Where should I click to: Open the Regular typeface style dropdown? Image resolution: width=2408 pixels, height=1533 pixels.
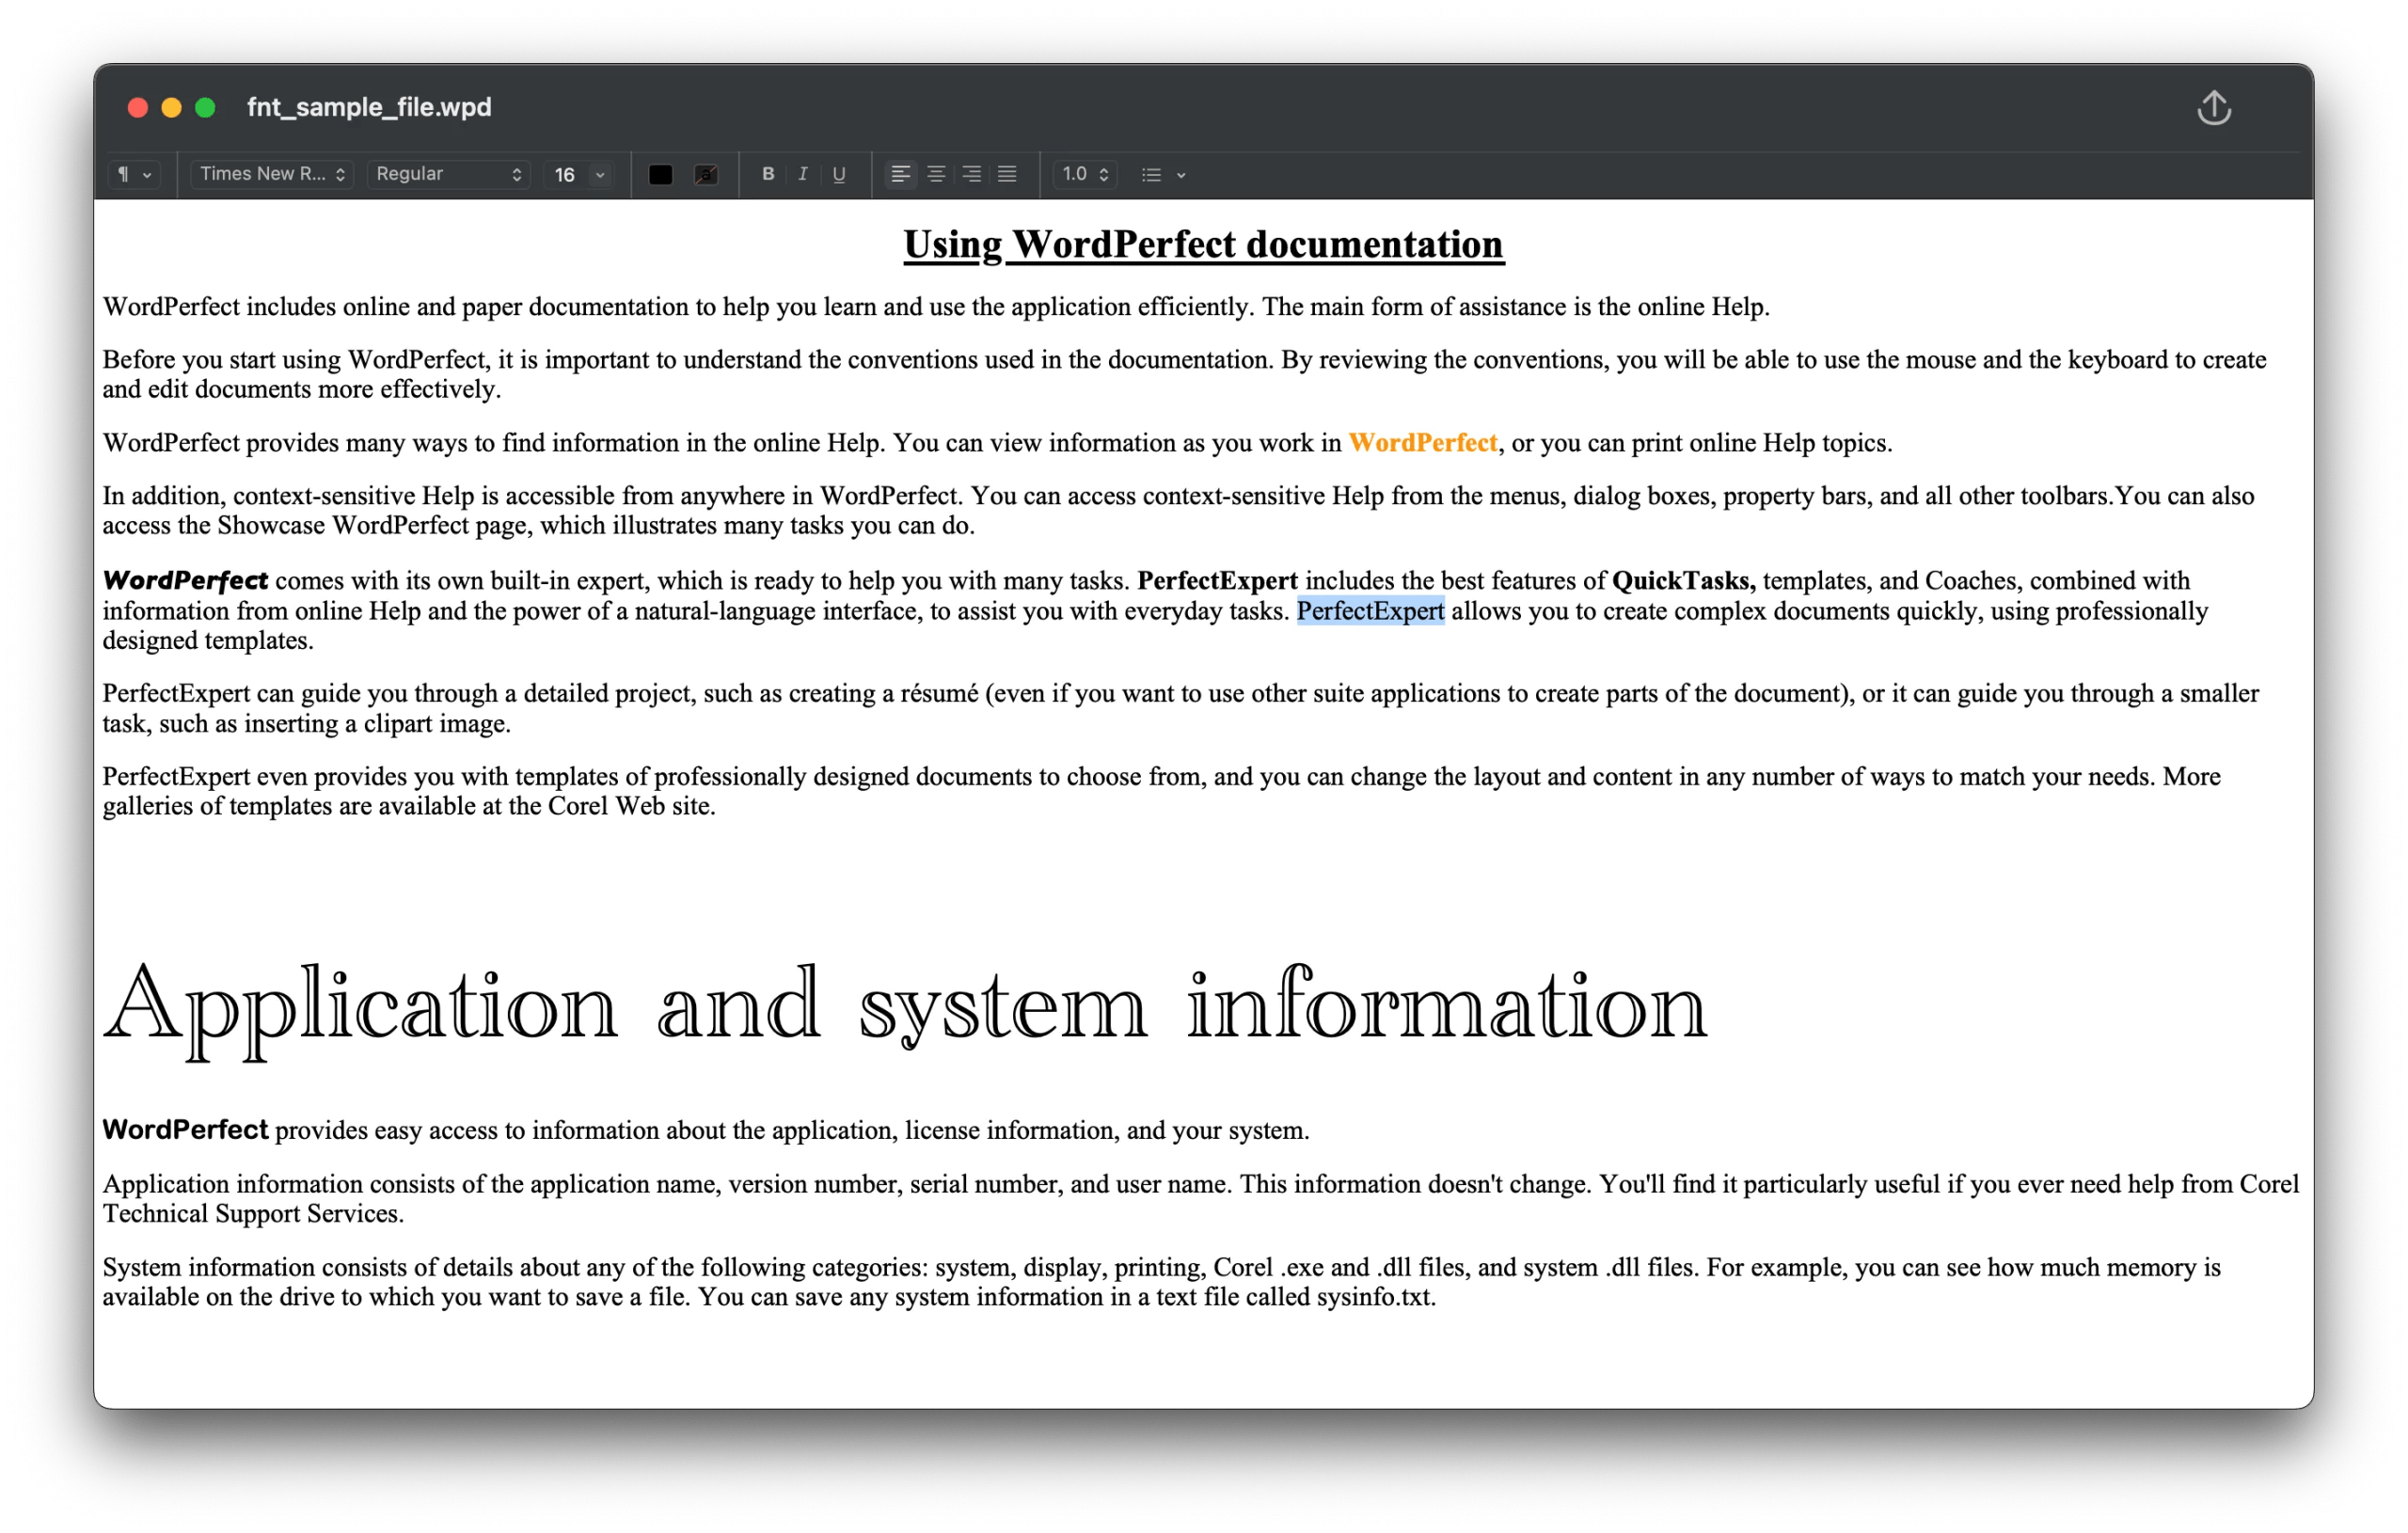(448, 174)
